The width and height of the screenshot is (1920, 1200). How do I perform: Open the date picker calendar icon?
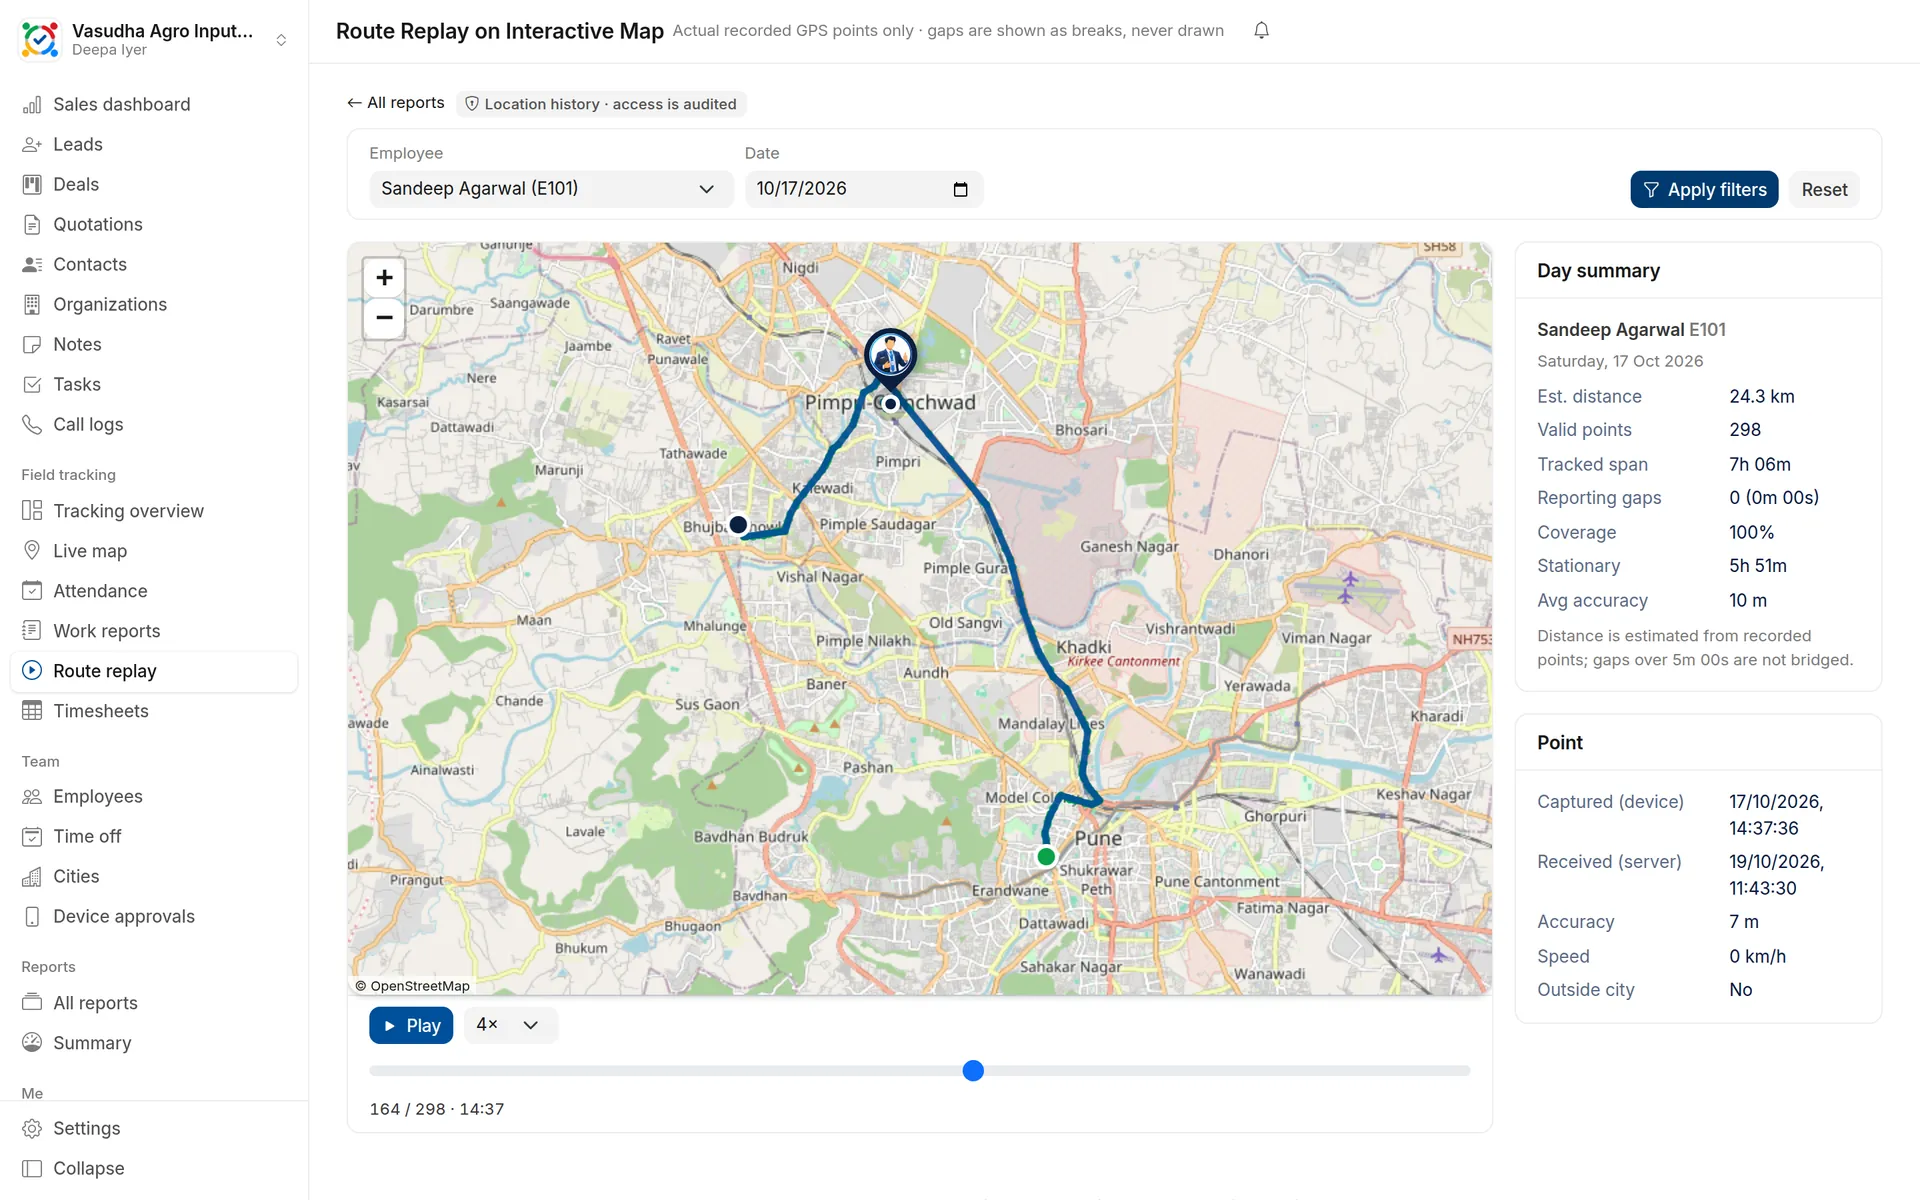click(x=961, y=190)
